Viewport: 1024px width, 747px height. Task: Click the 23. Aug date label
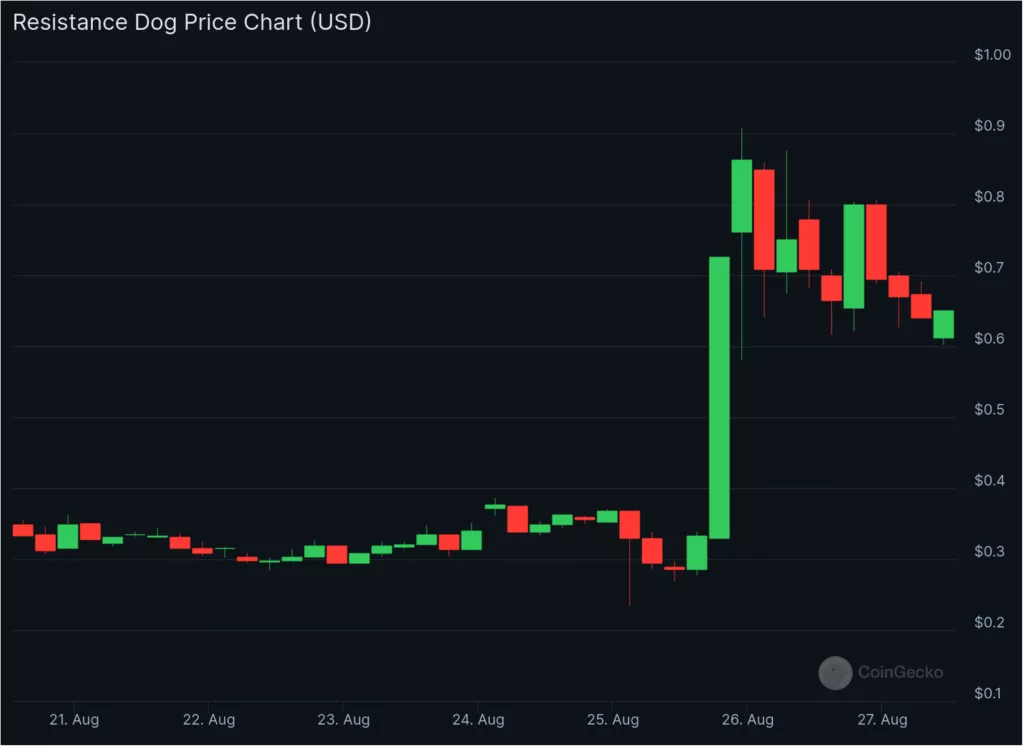(343, 719)
